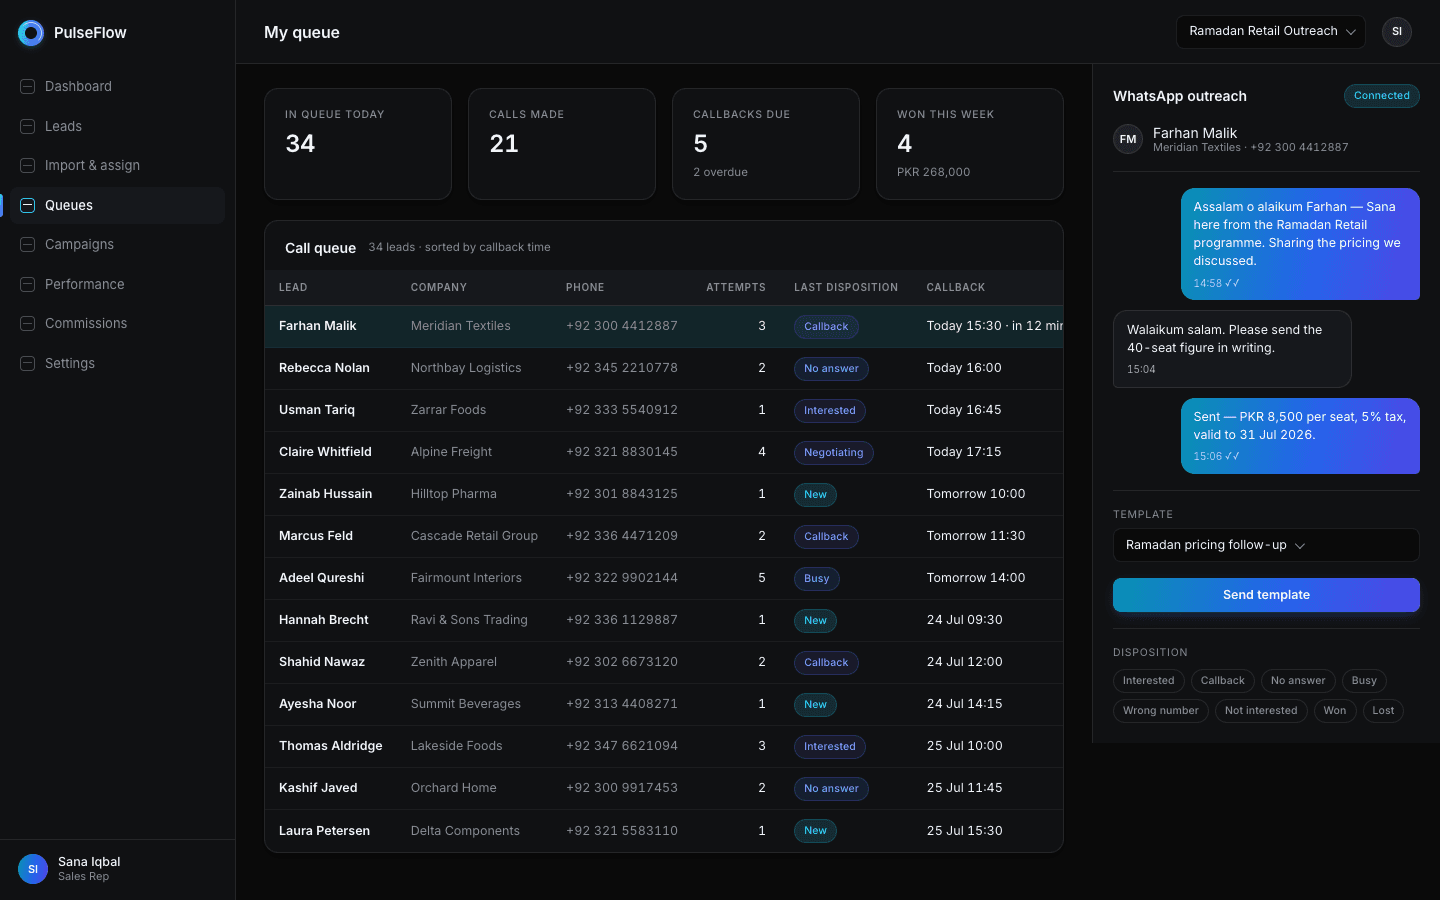Click phone +92 301 8843125
1440x900 pixels.
(622, 494)
